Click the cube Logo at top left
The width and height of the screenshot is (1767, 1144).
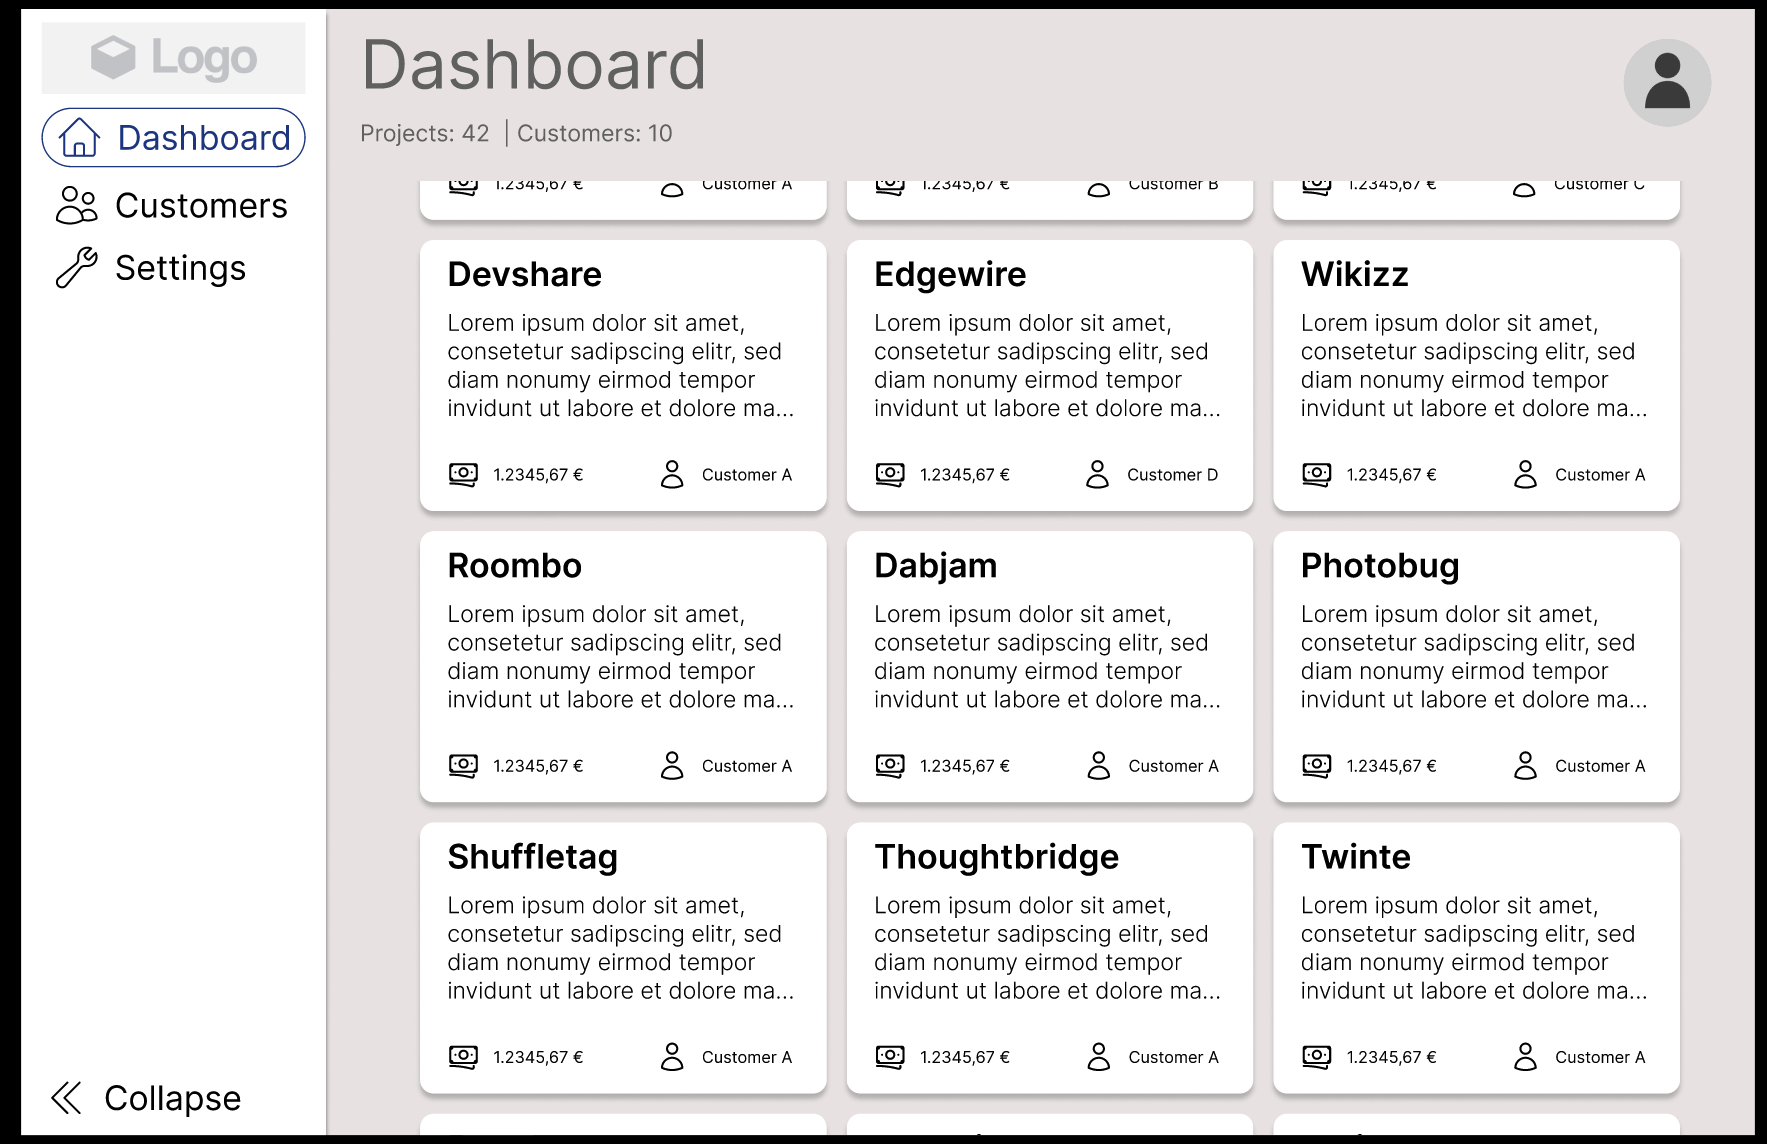coord(173,58)
